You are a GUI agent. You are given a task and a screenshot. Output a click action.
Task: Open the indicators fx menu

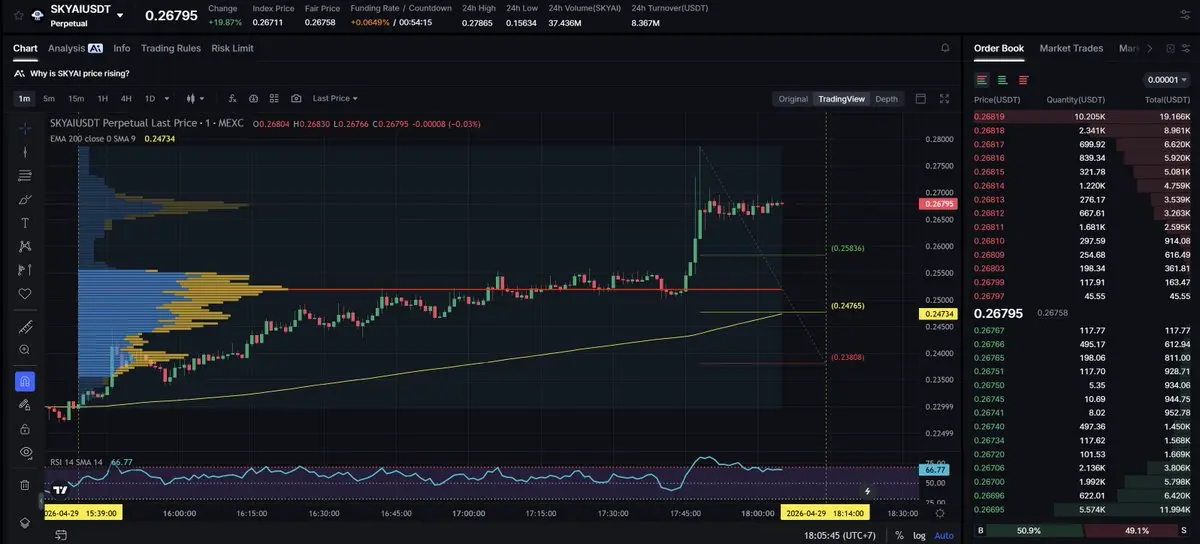click(232, 99)
